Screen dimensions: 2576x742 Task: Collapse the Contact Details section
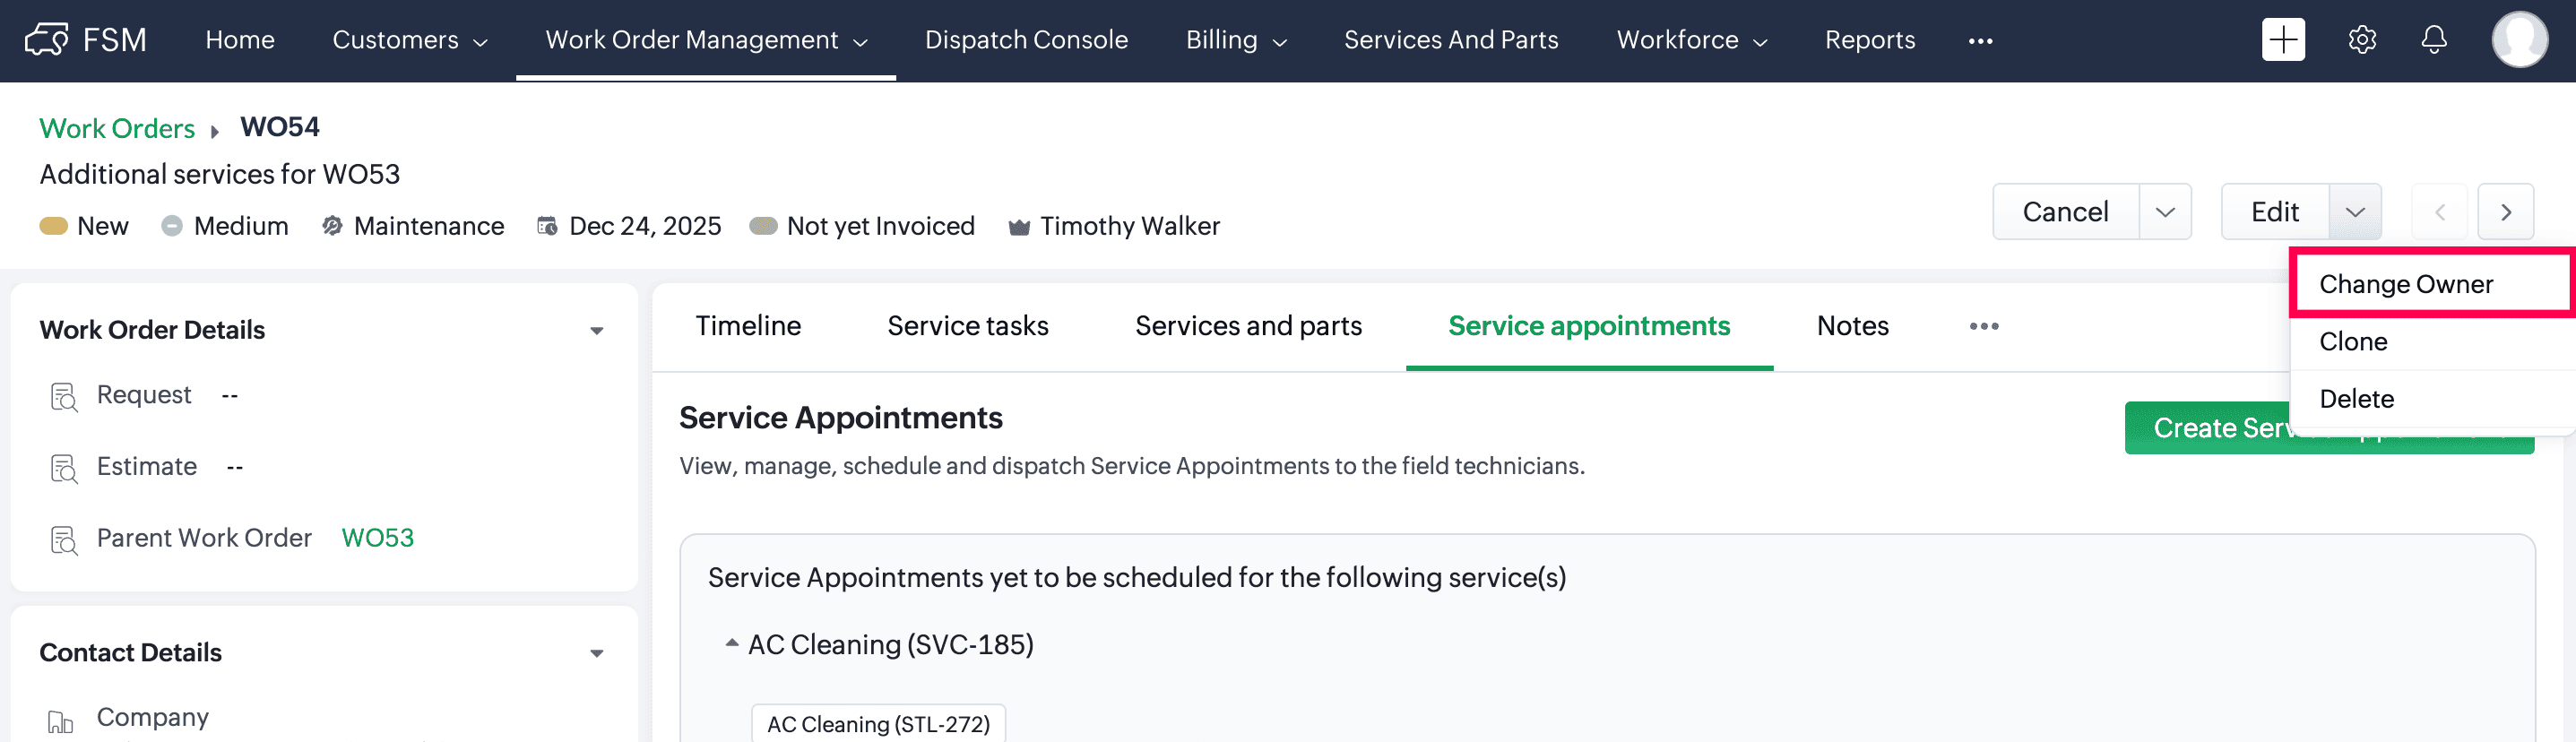596,653
